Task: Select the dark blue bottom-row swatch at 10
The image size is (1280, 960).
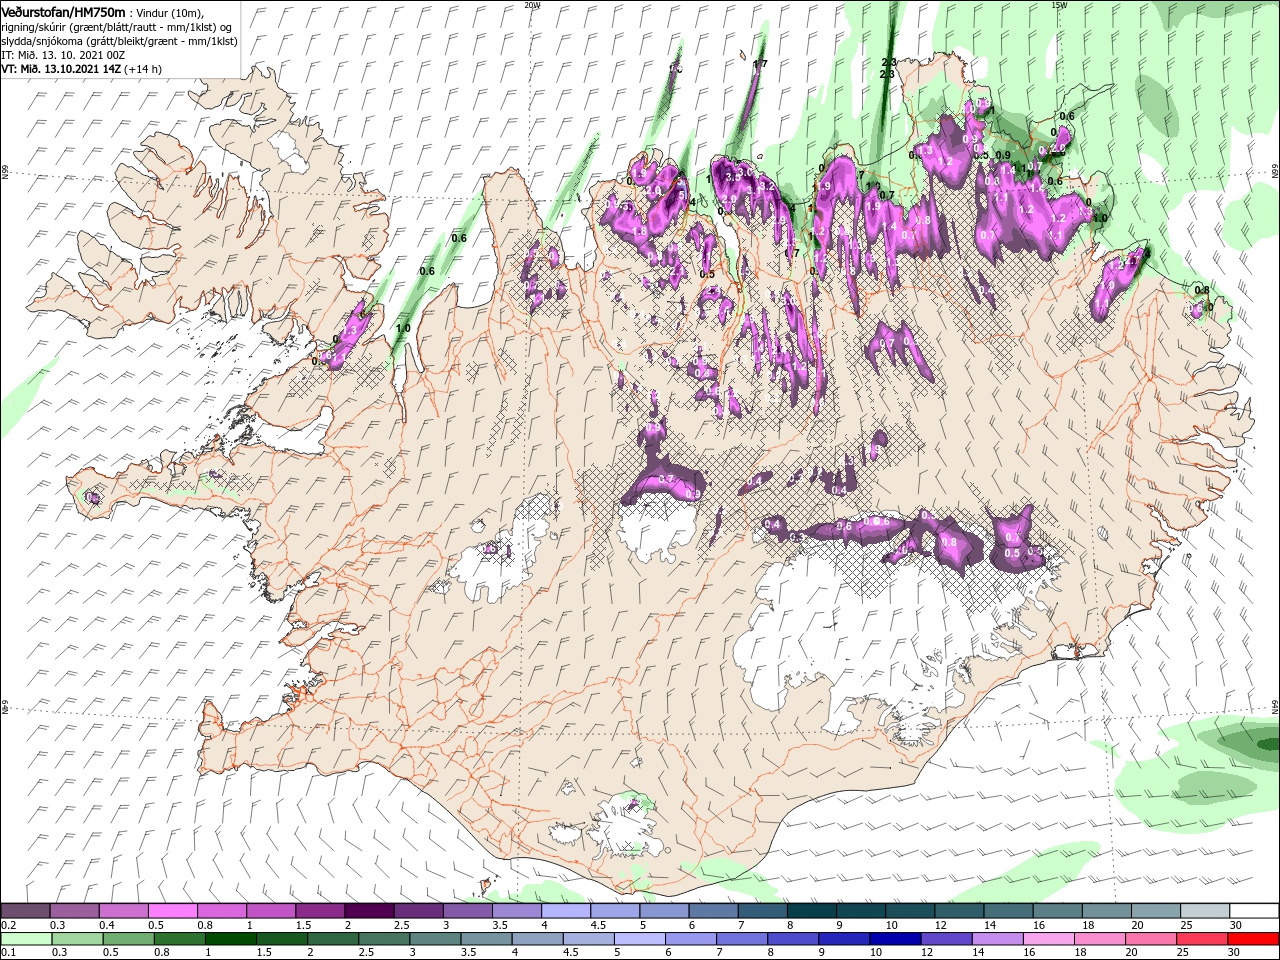Action: [x=894, y=939]
